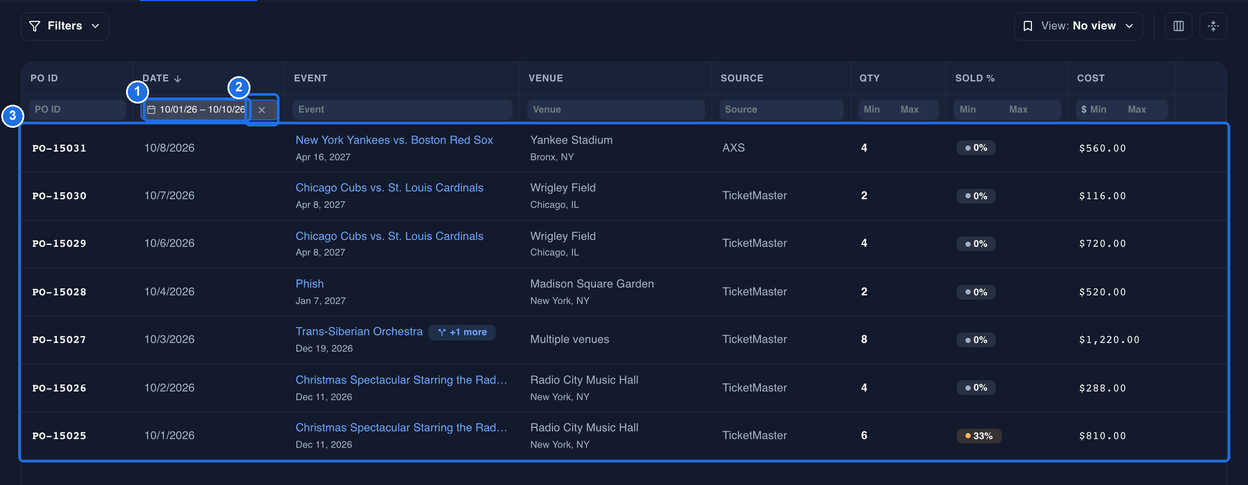Focus the Venue filter input
The width and height of the screenshot is (1248, 485).
click(x=615, y=110)
